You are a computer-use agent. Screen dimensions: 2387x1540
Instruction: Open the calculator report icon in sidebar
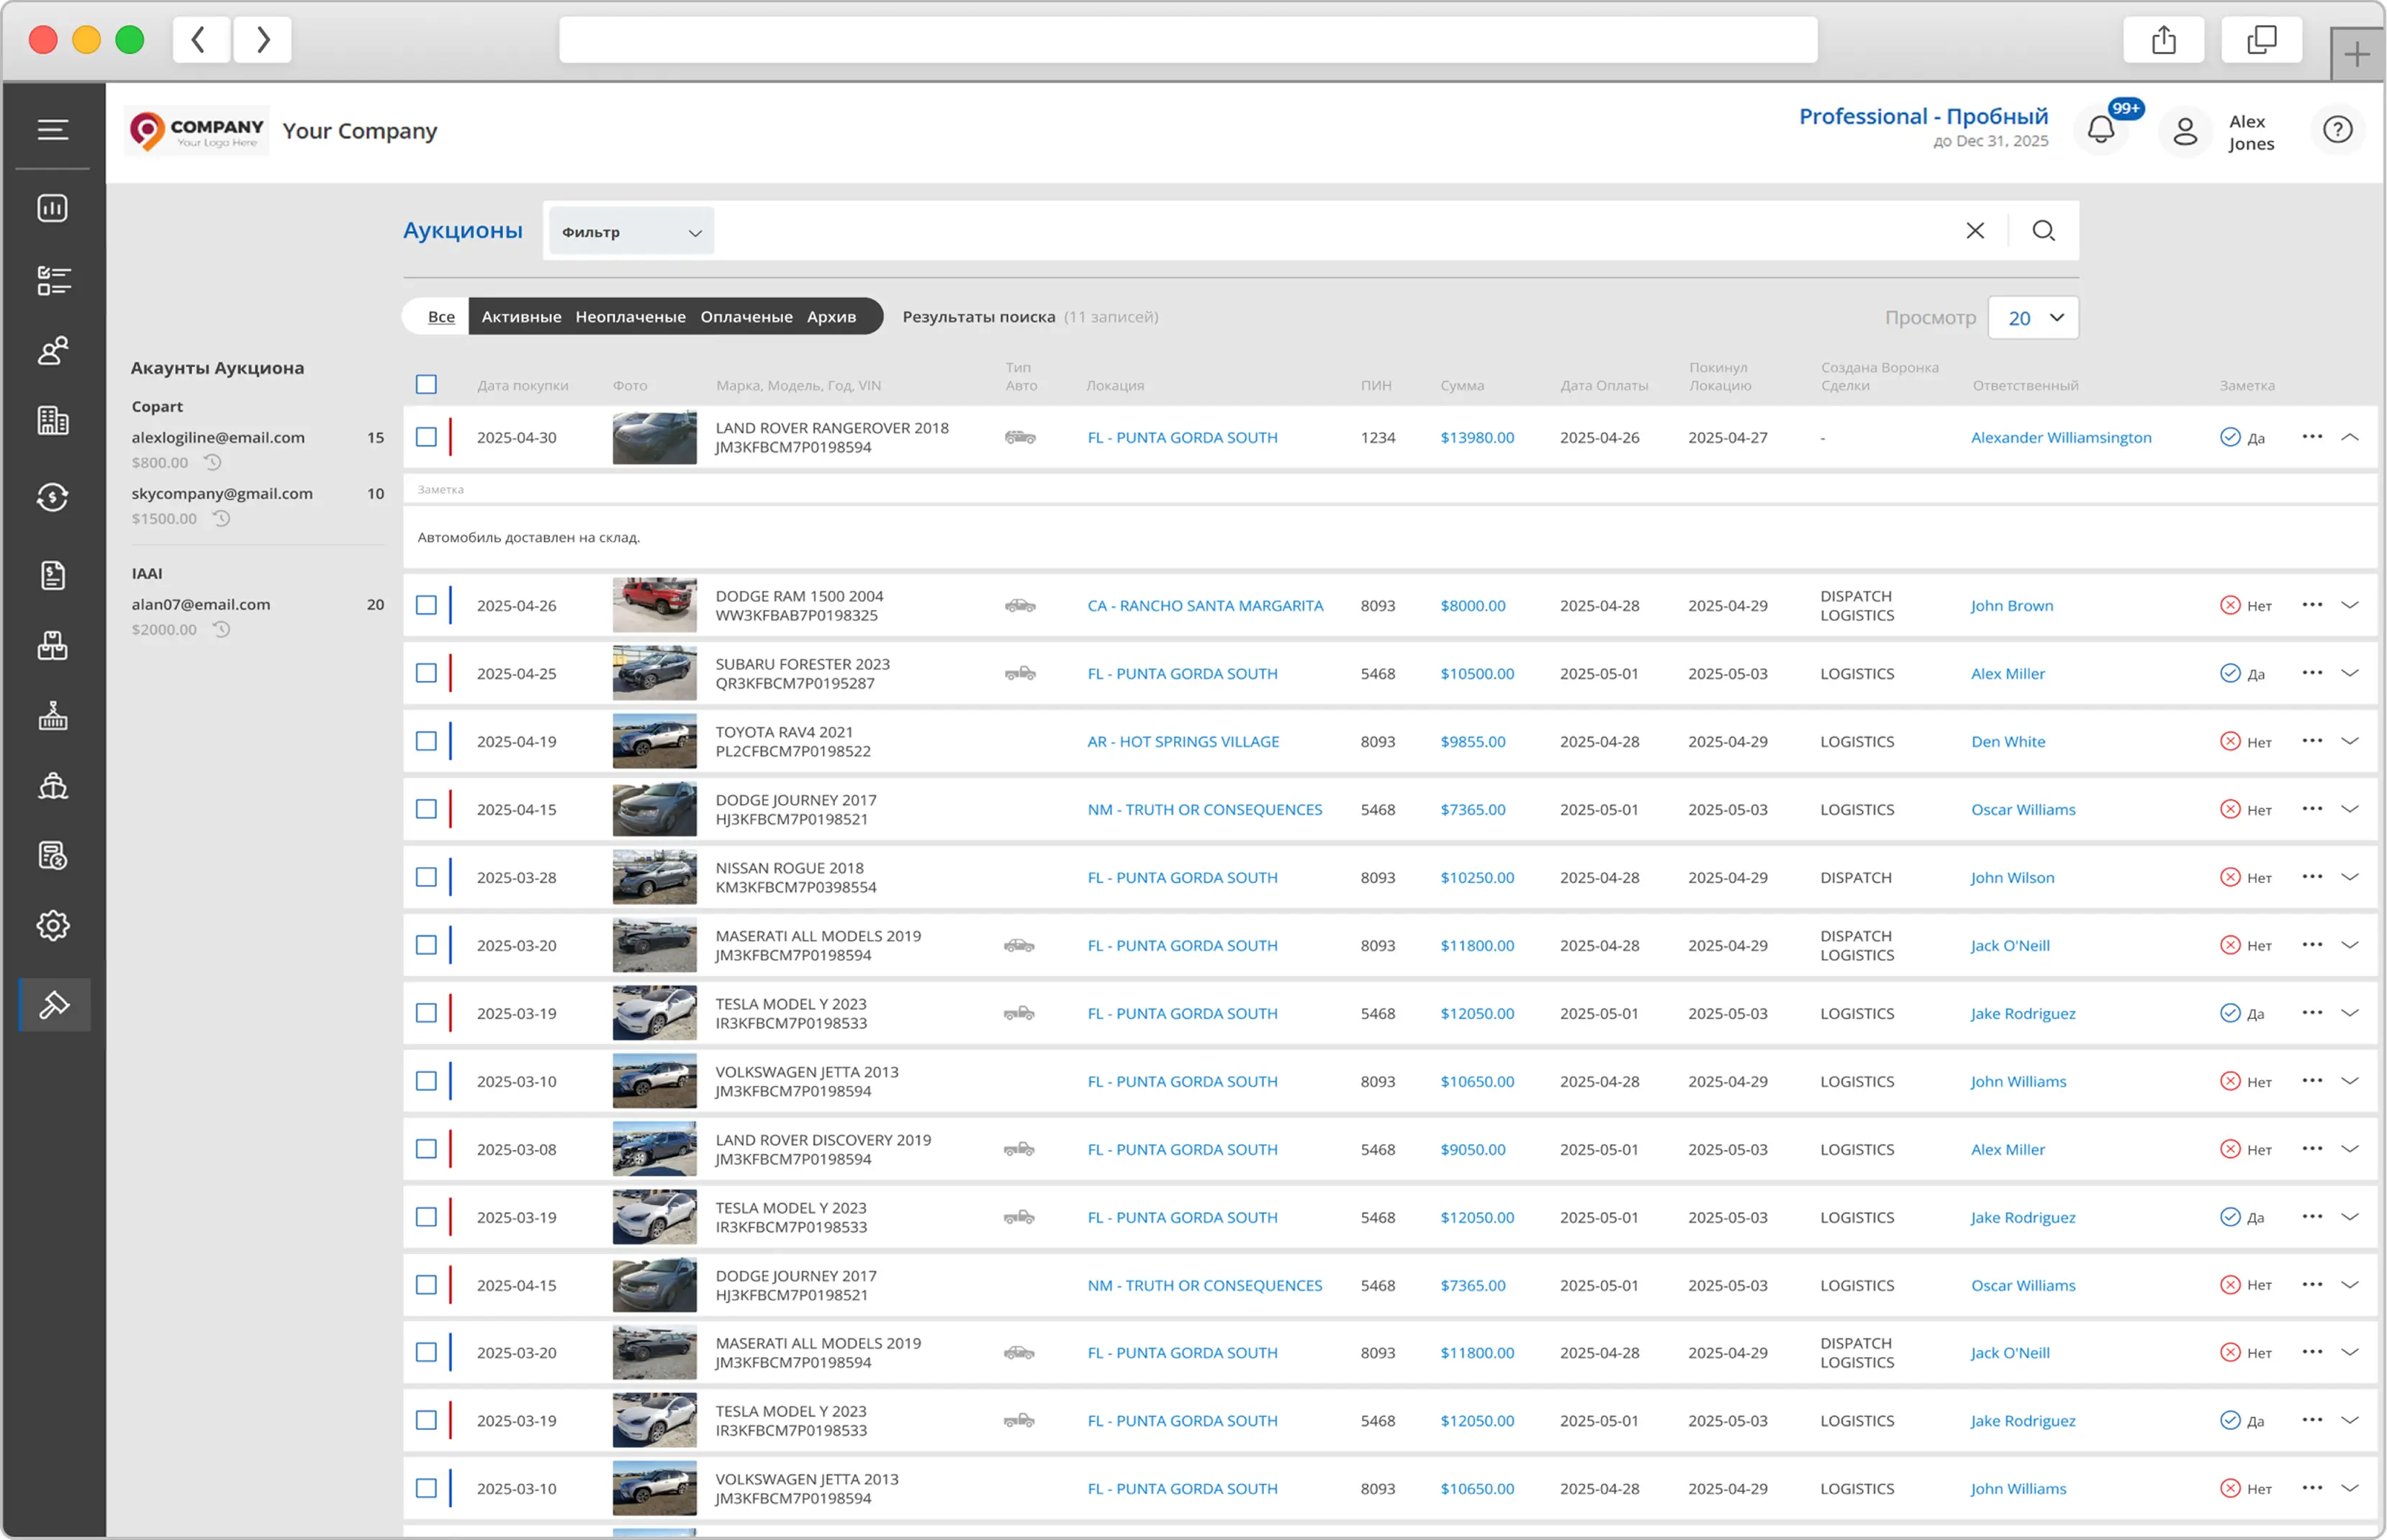pos(53,856)
